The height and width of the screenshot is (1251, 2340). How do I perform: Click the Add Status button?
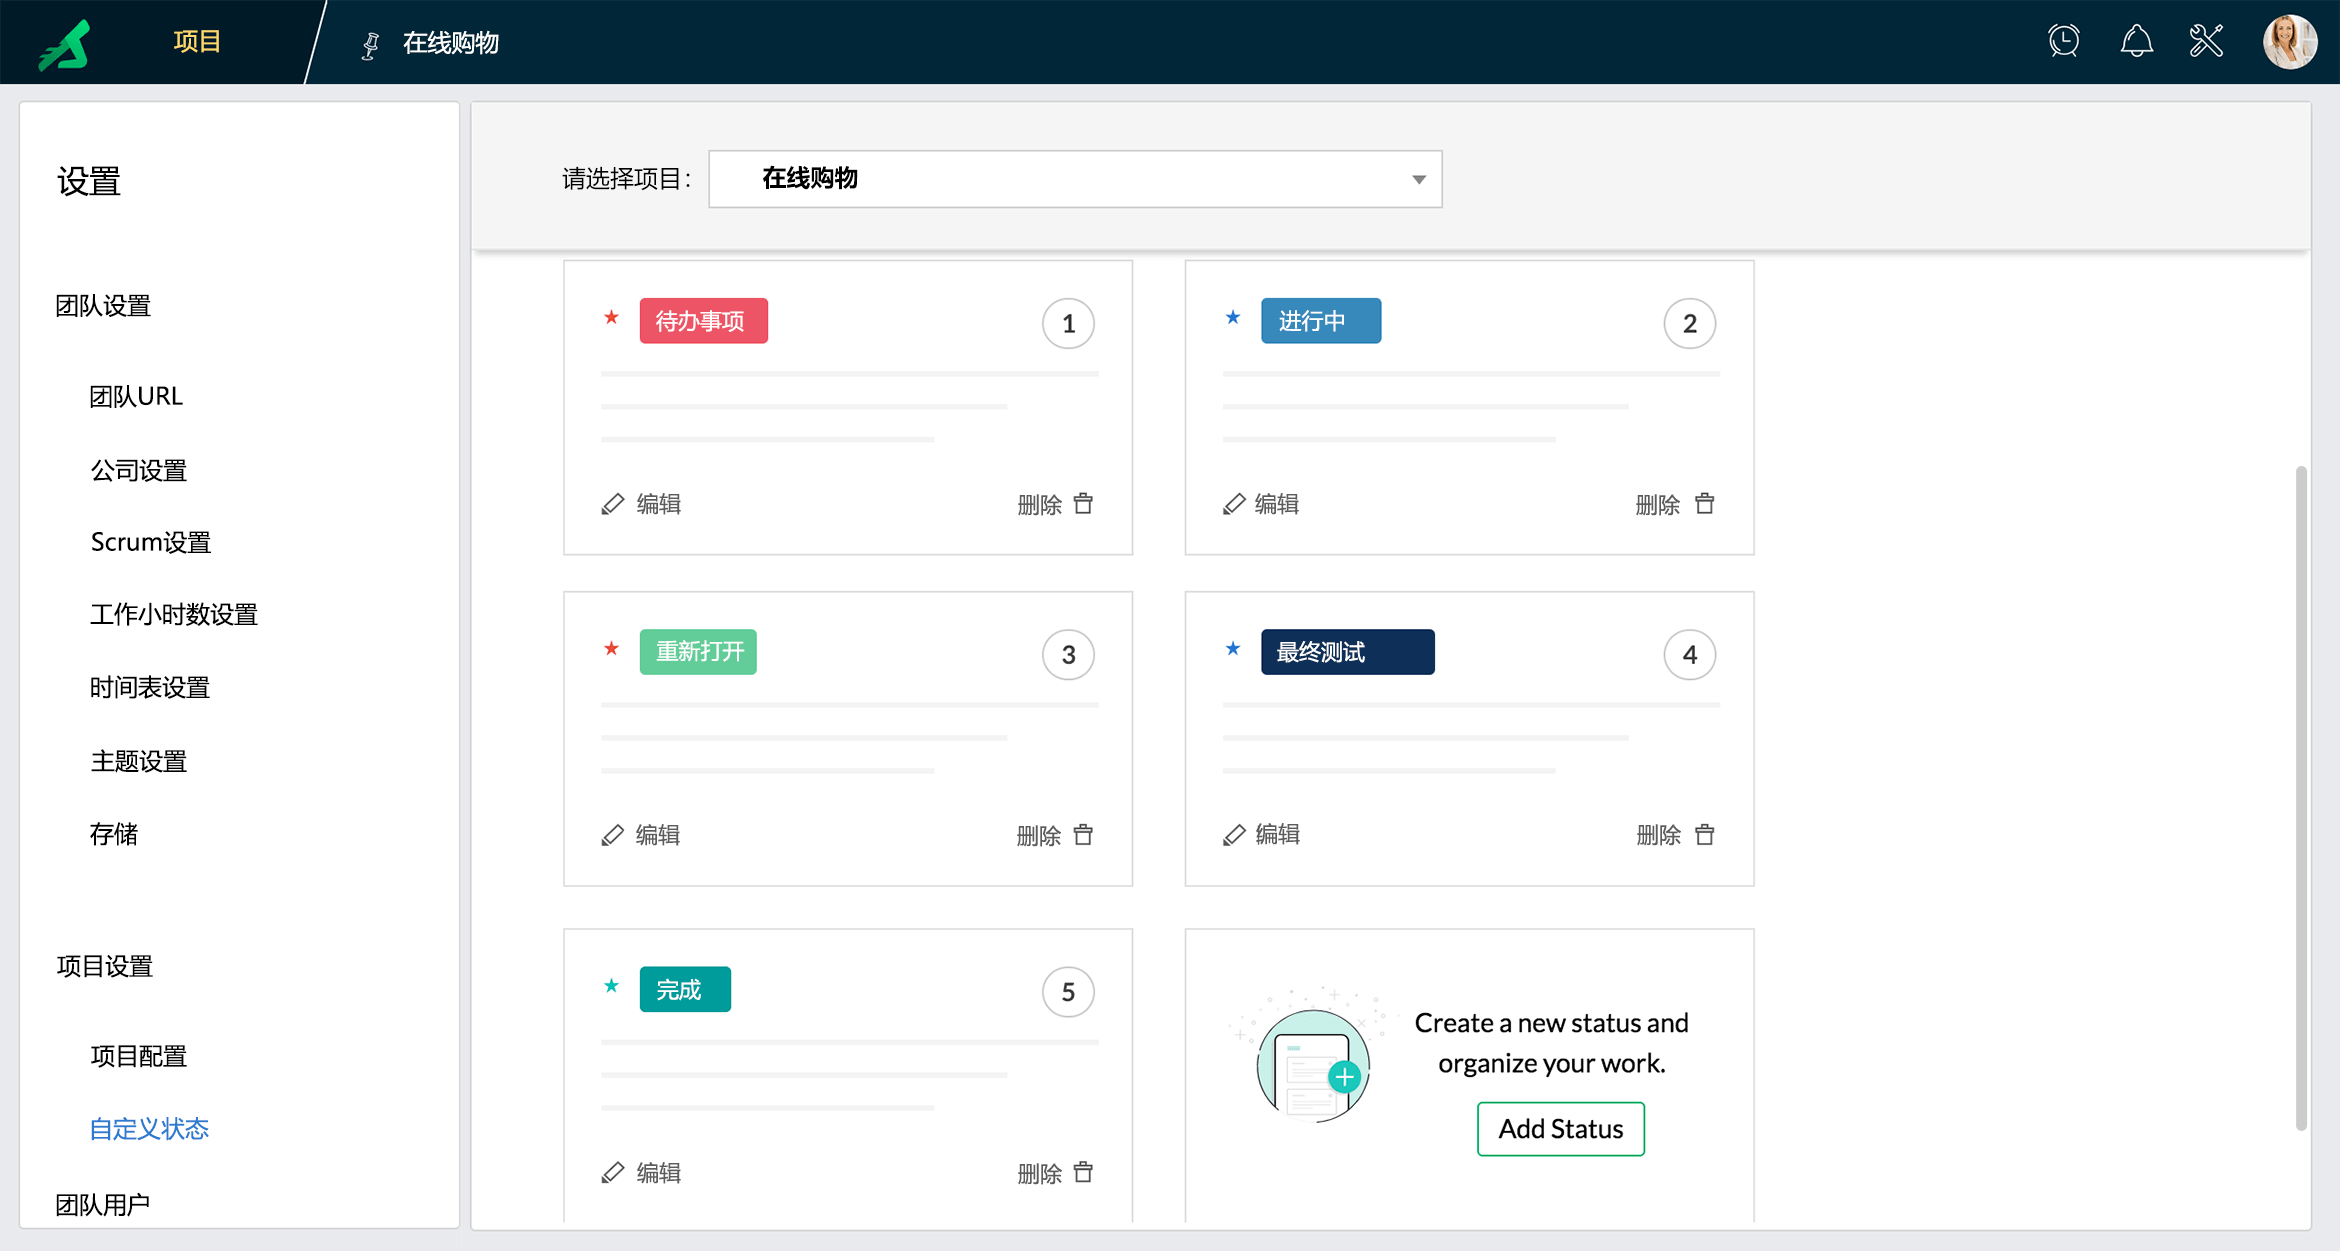click(x=1560, y=1129)
